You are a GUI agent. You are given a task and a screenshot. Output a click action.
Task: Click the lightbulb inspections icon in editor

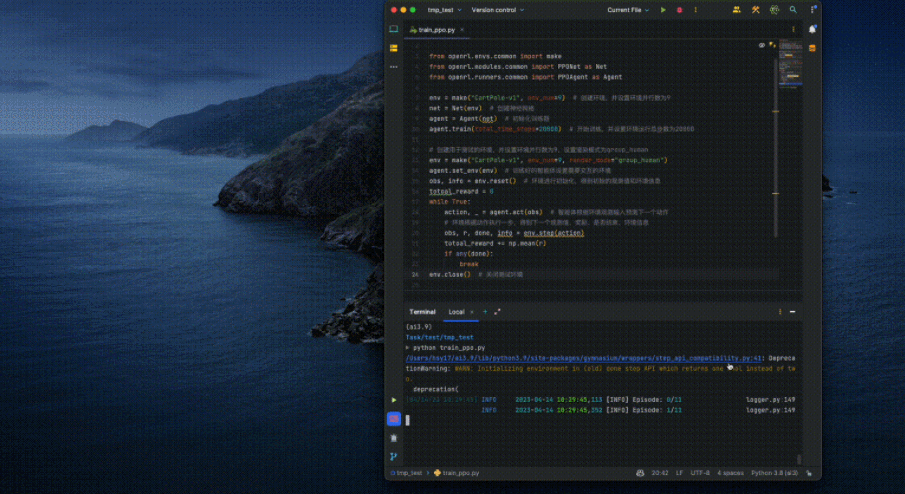click(772, 45)
